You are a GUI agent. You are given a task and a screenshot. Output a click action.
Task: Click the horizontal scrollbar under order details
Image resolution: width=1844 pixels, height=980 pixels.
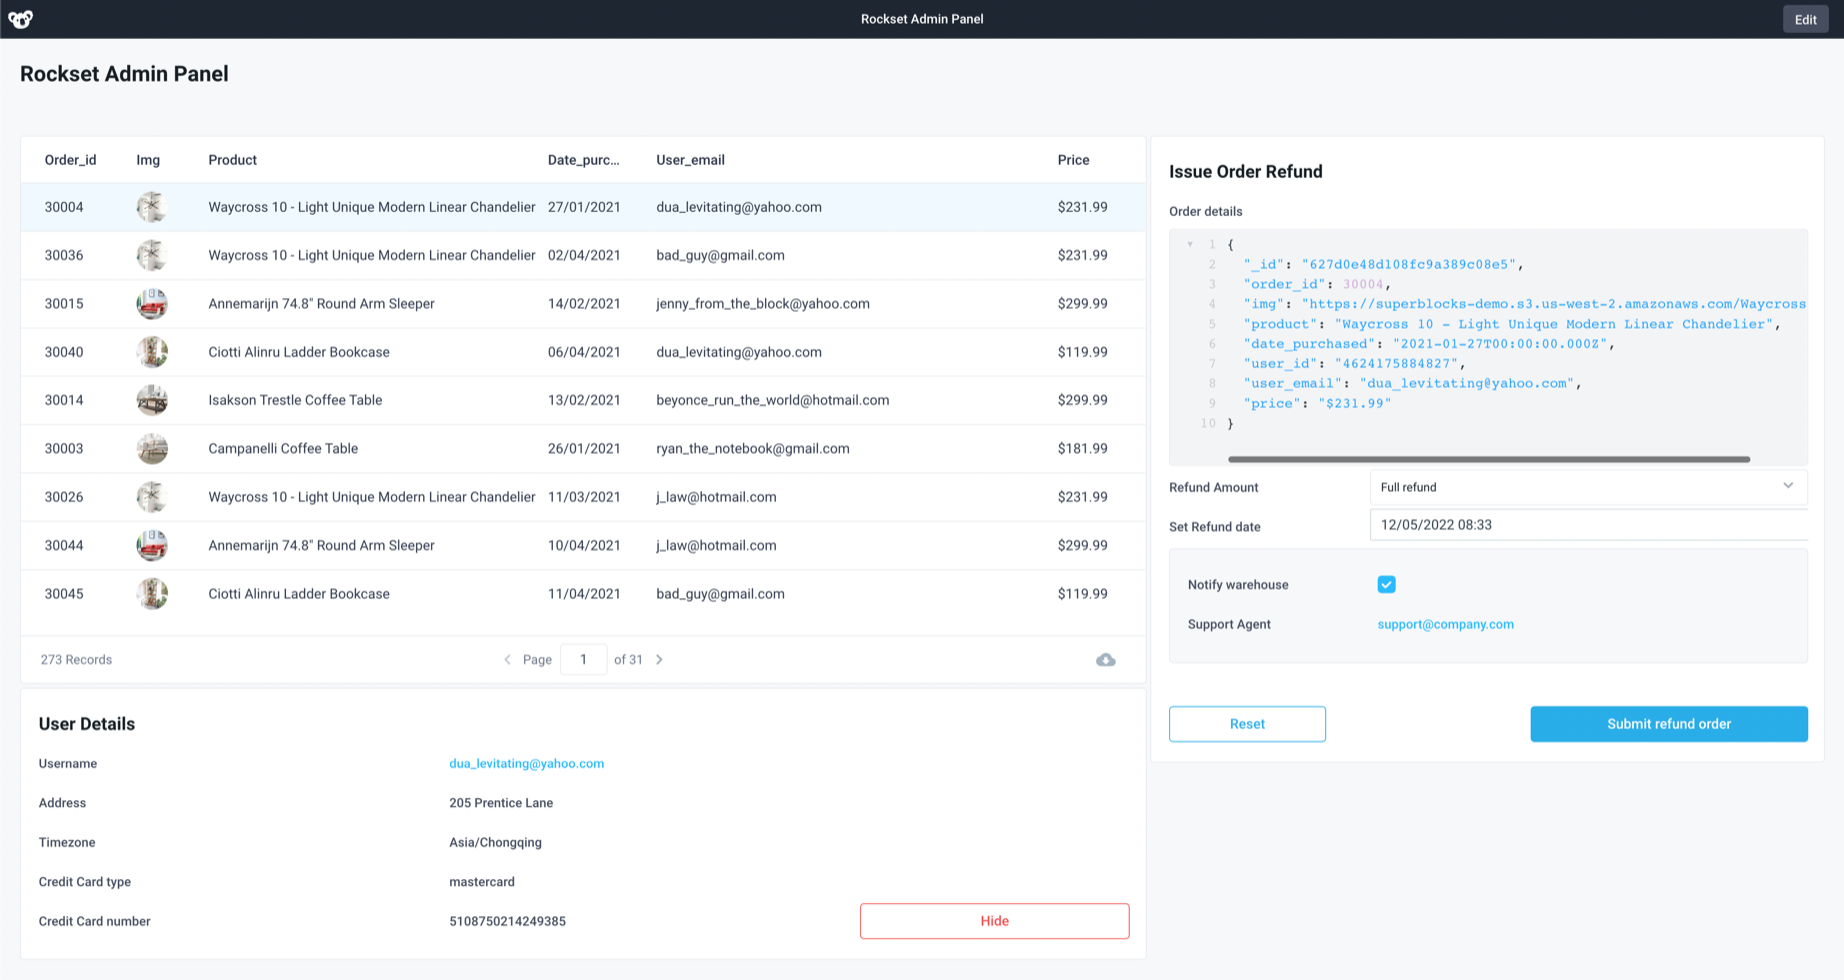click(x=1489, y=458)
